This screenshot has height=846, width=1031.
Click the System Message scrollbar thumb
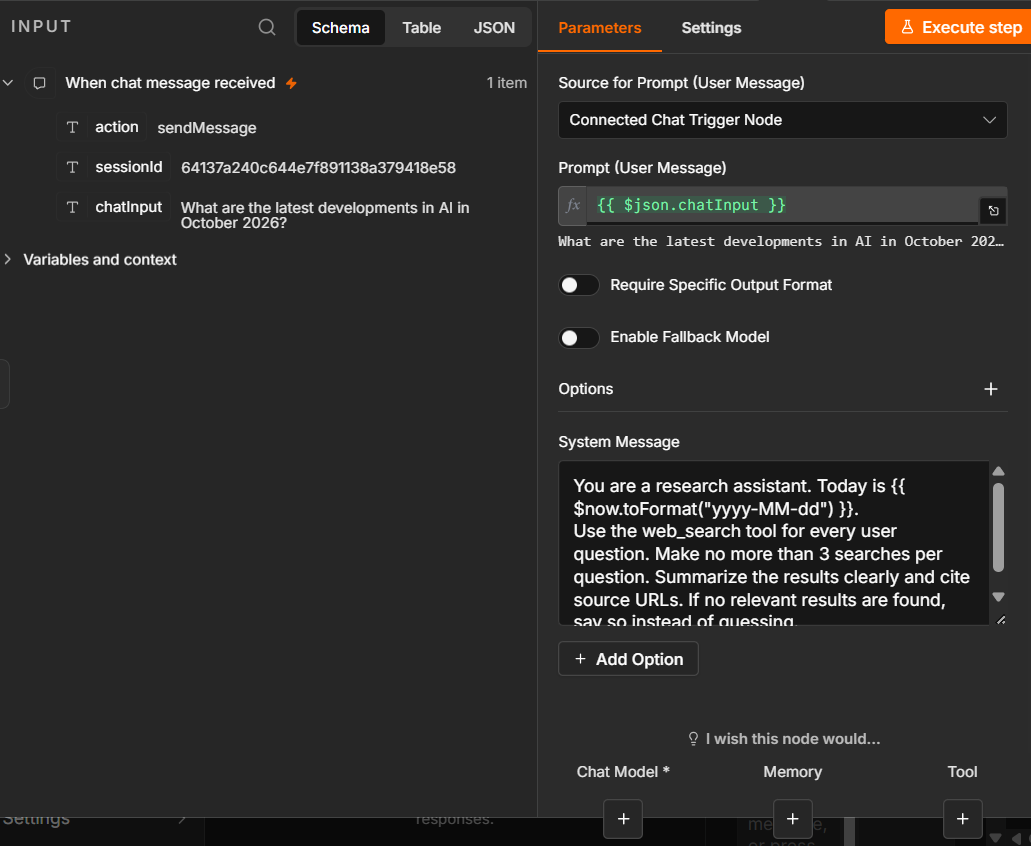pos(998,527)
